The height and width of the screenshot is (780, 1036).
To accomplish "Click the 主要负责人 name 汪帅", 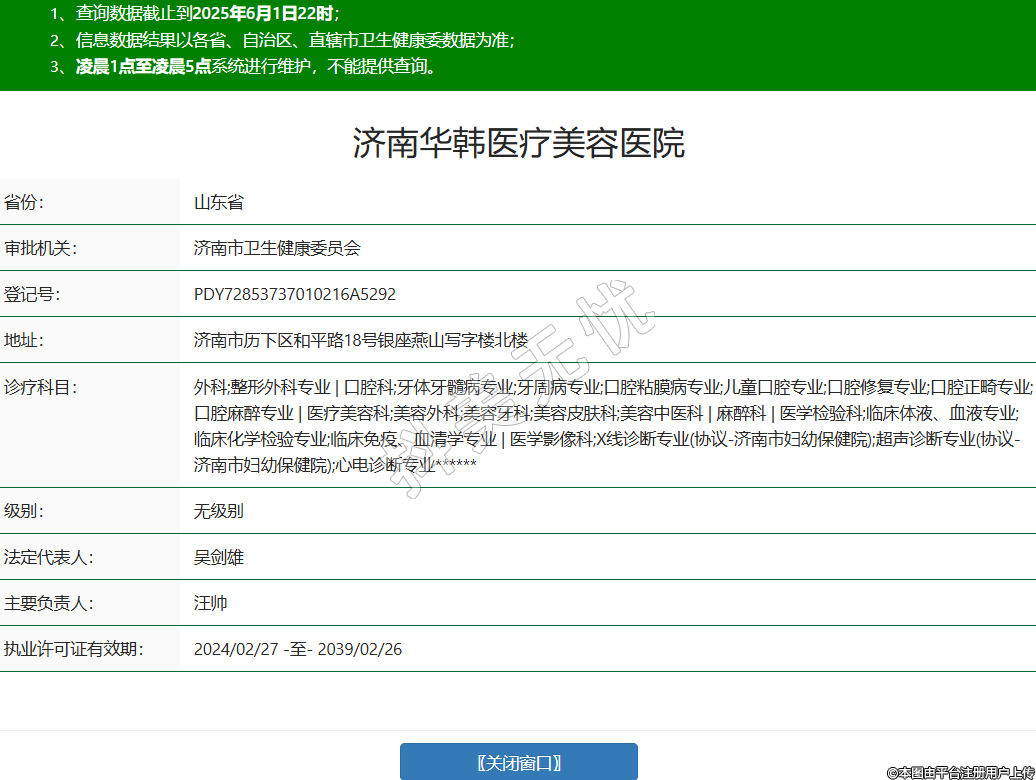I will 211,604.
